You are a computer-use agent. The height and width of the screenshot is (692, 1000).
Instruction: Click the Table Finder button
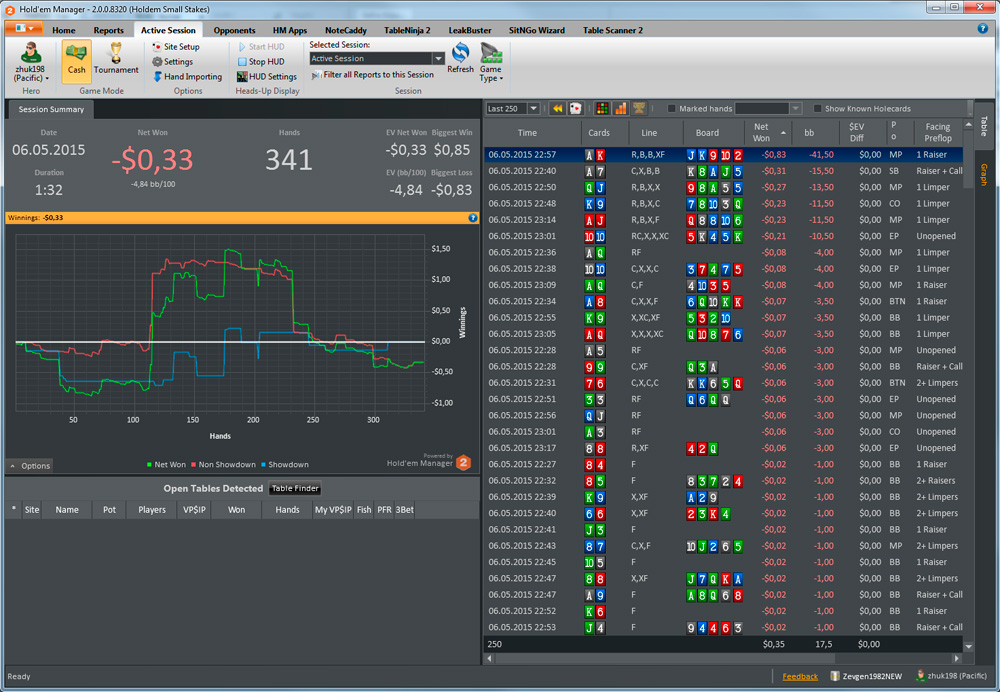tap(295, 489)
